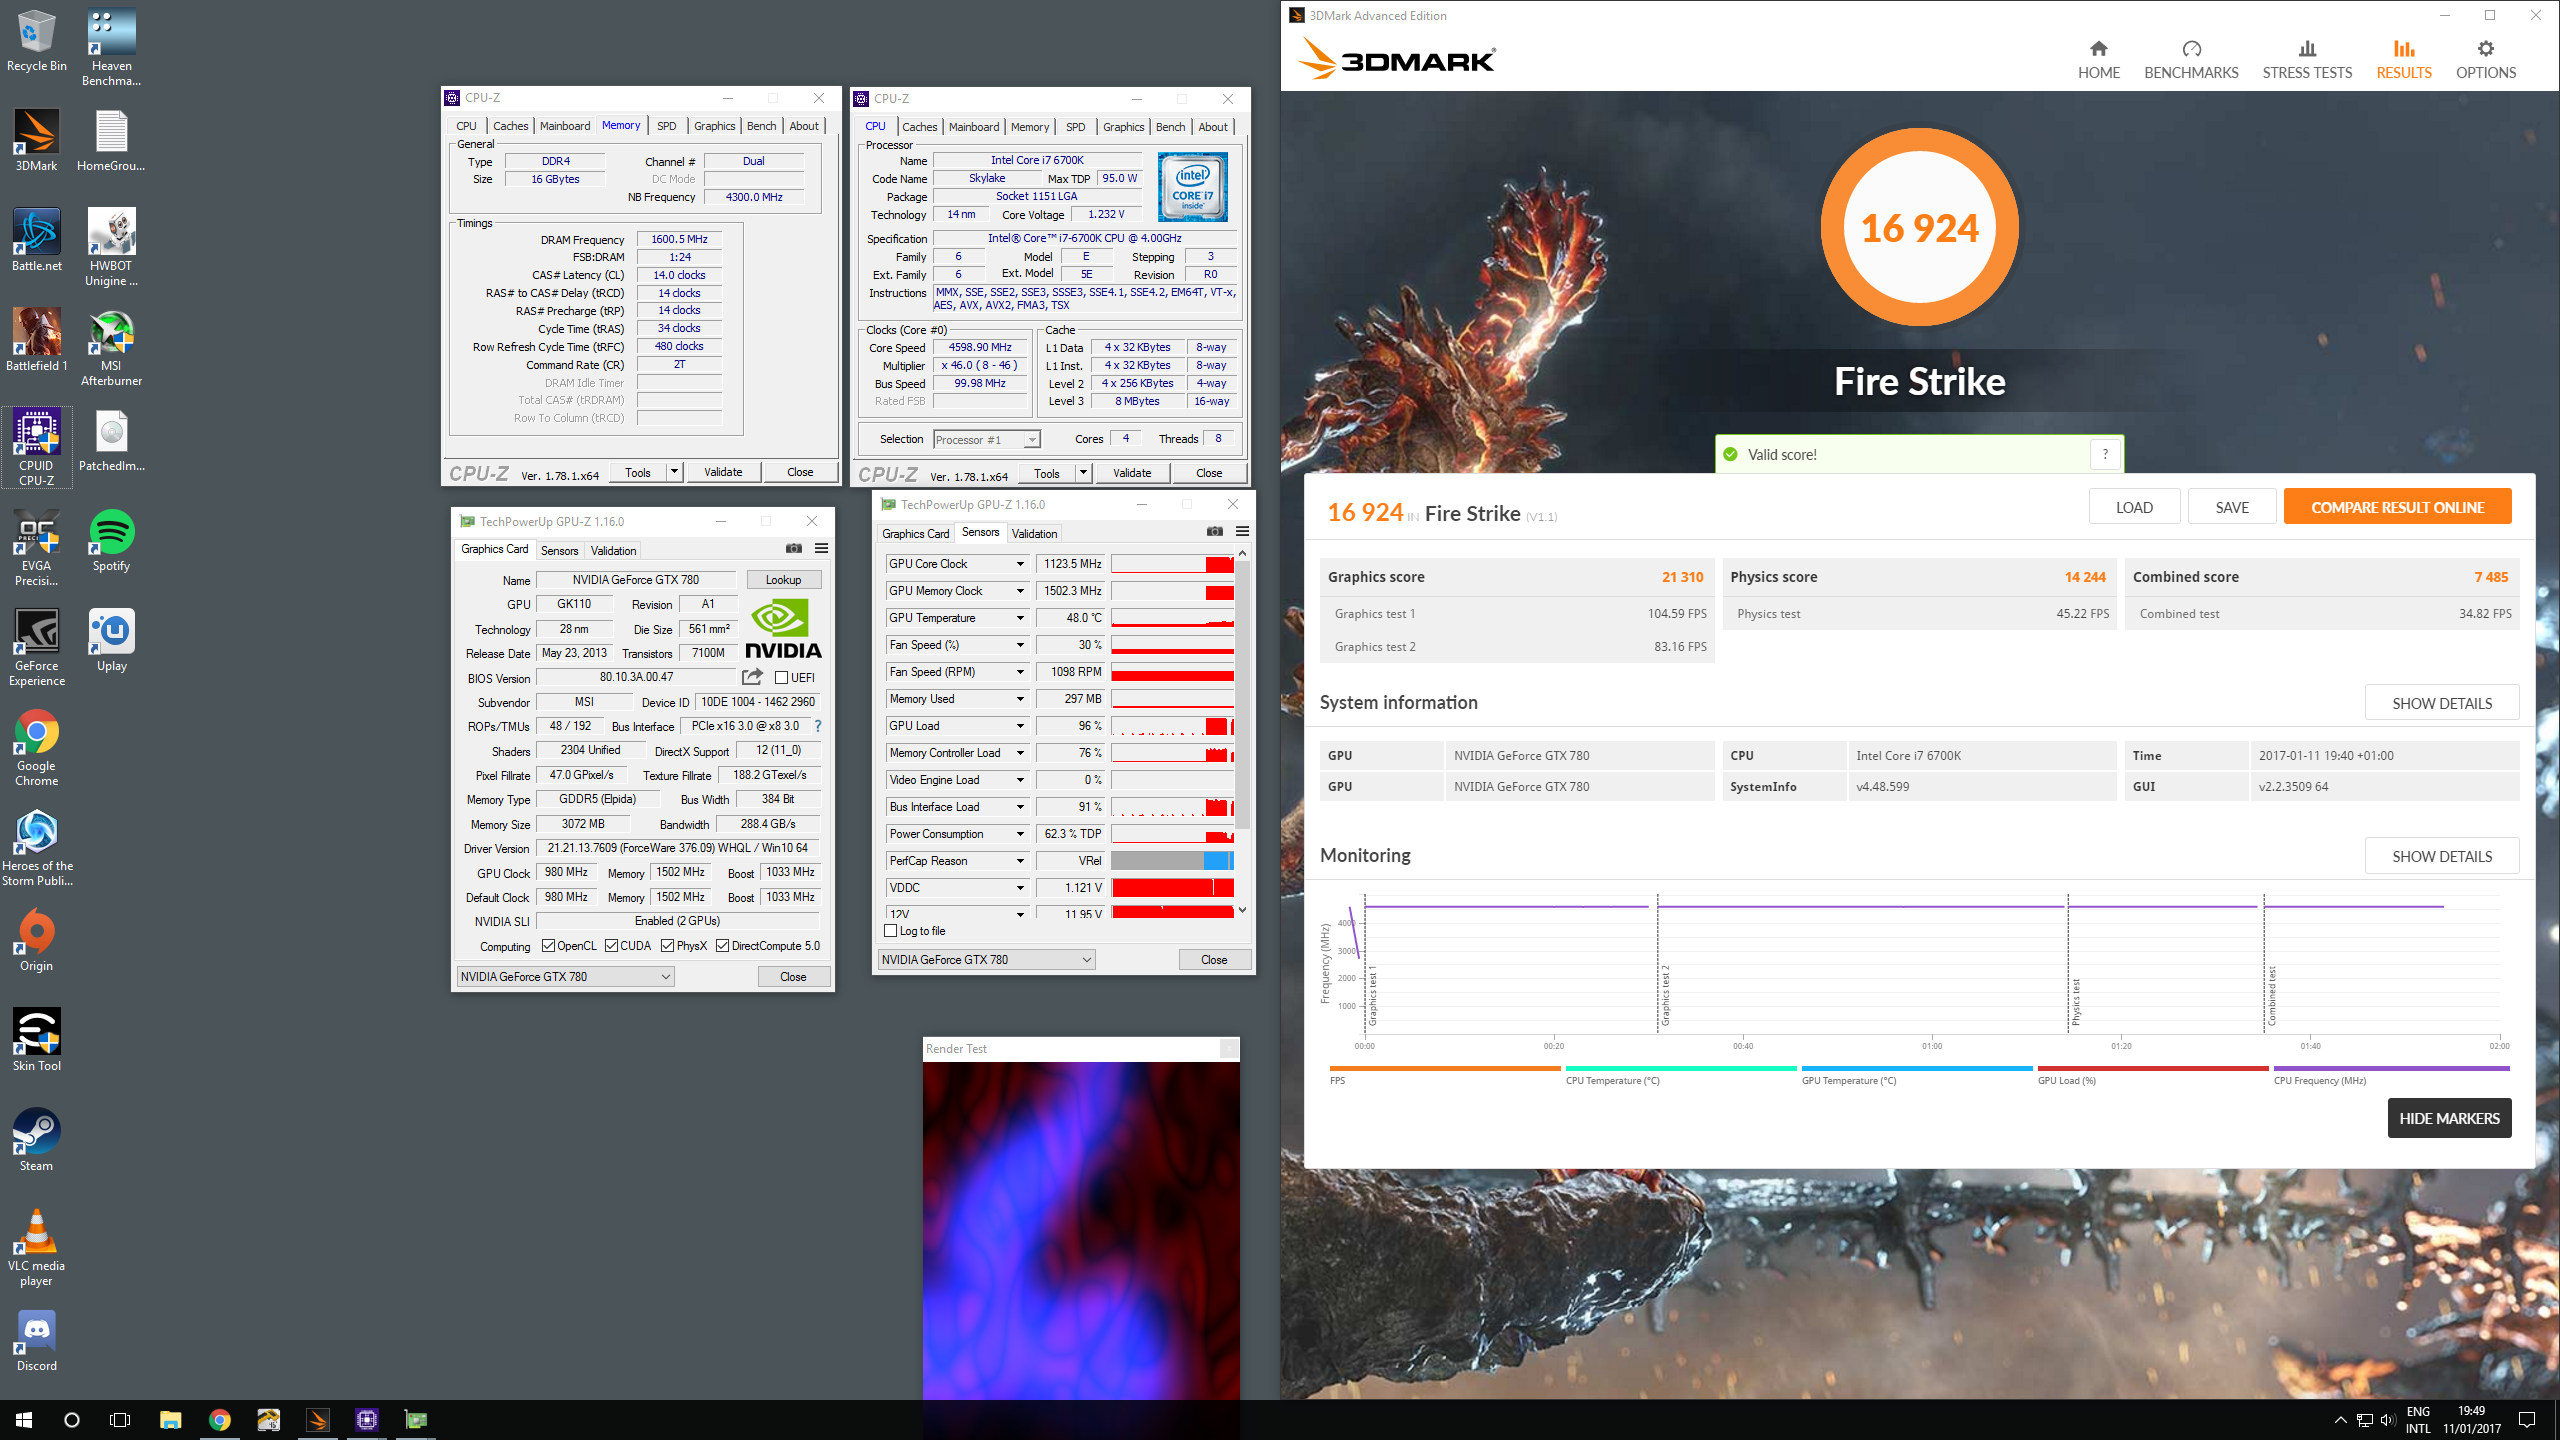The width and height of the screenshot is (2560, 1440).
Task: Expand Fan Speed (RPM) sensor dropdown
Action: [x=1020, y=672]
